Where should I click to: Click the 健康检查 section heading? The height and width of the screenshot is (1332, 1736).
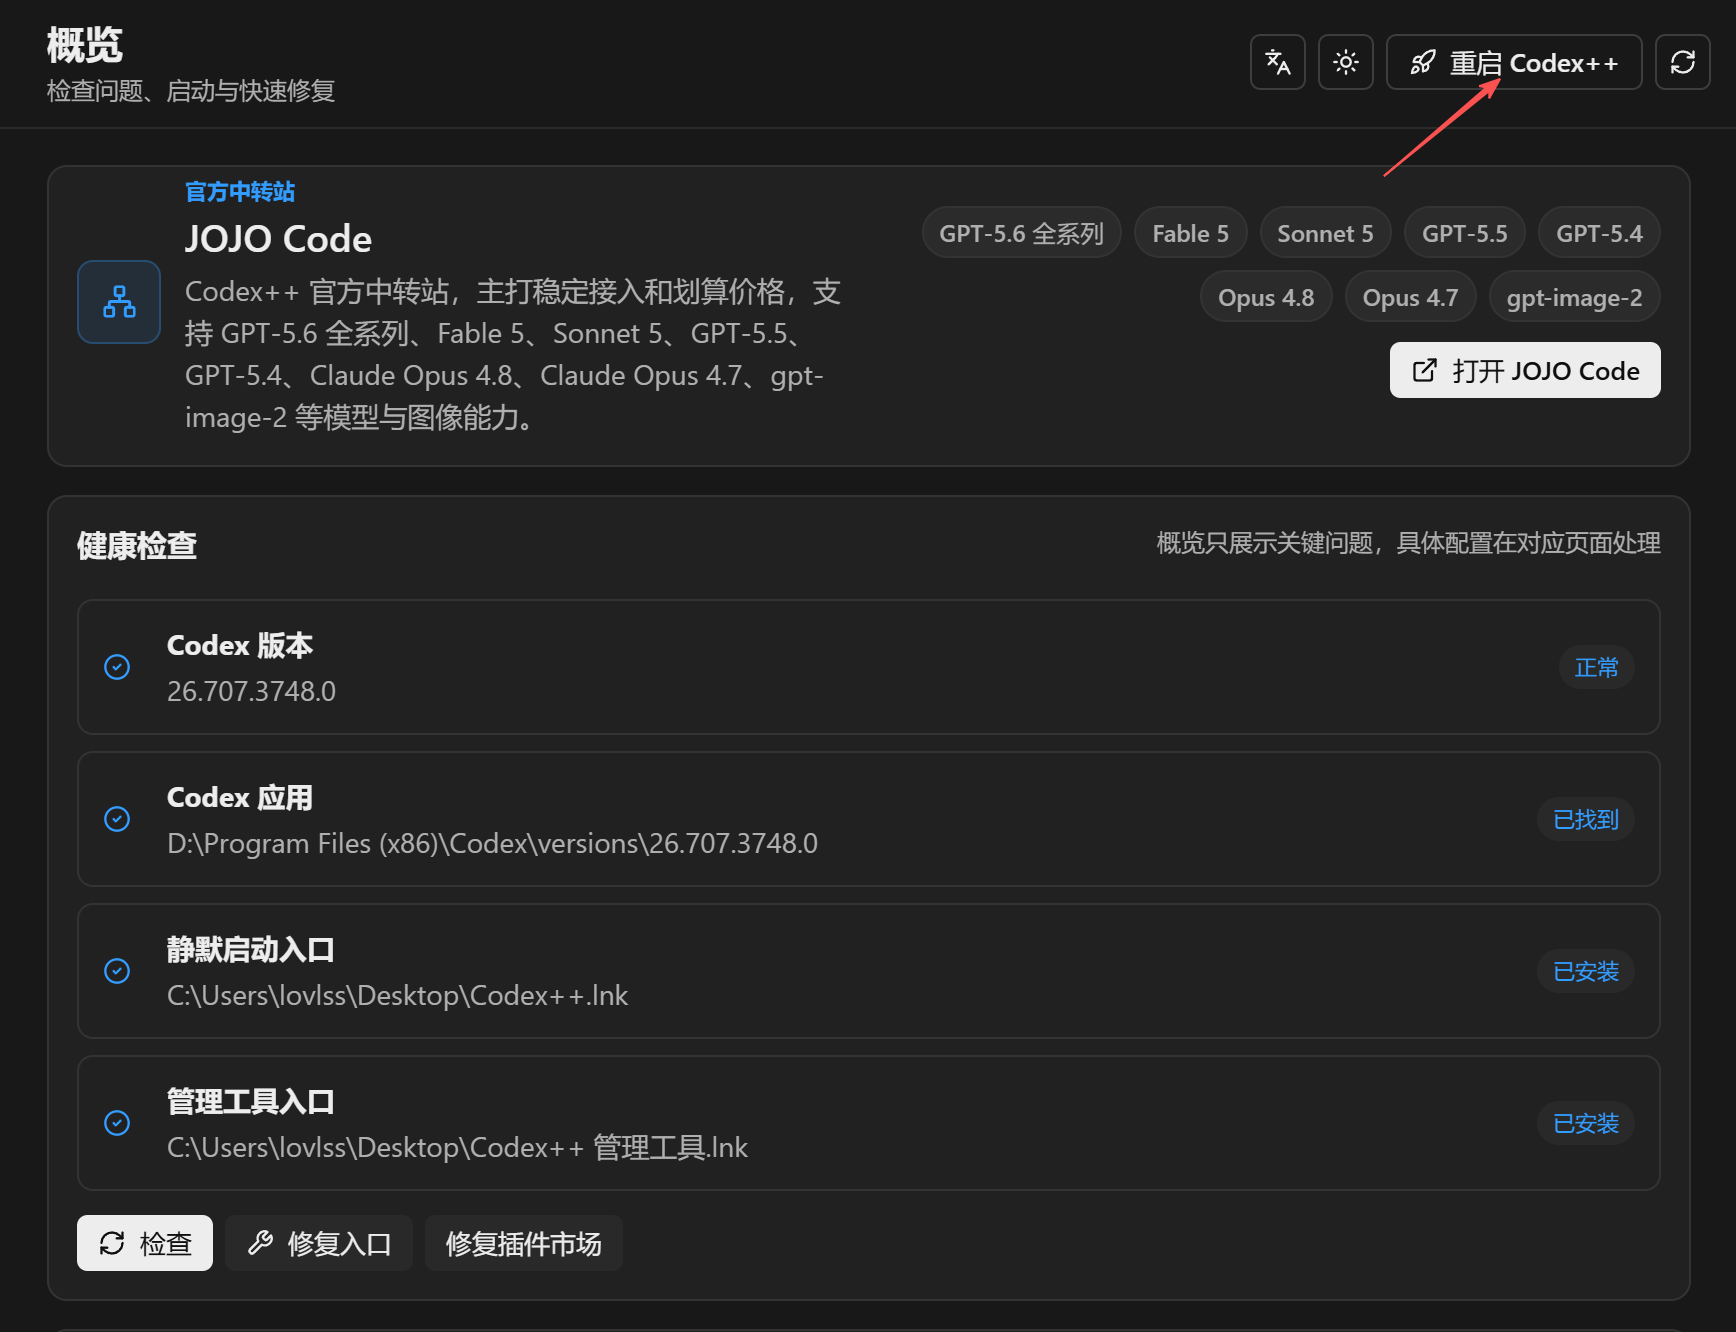[137, 545]
